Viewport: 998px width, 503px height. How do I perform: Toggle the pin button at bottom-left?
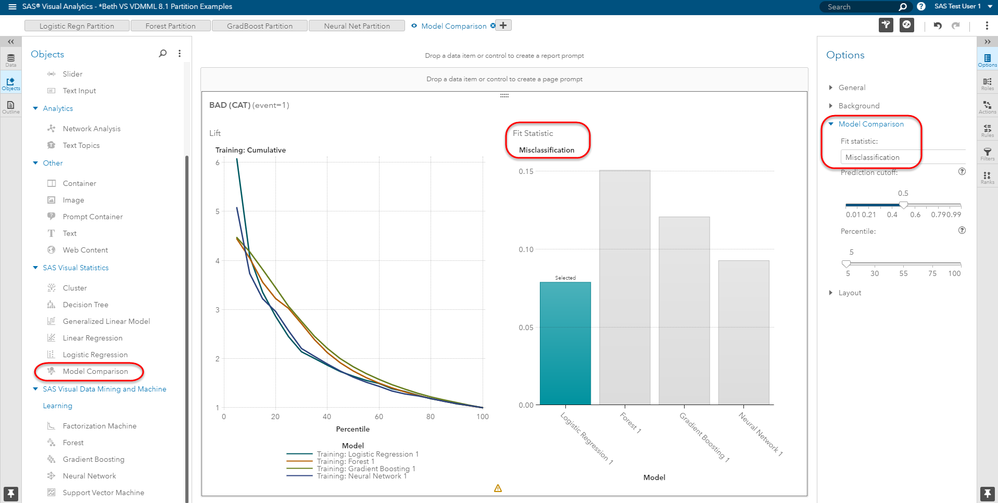click(11, 494)
